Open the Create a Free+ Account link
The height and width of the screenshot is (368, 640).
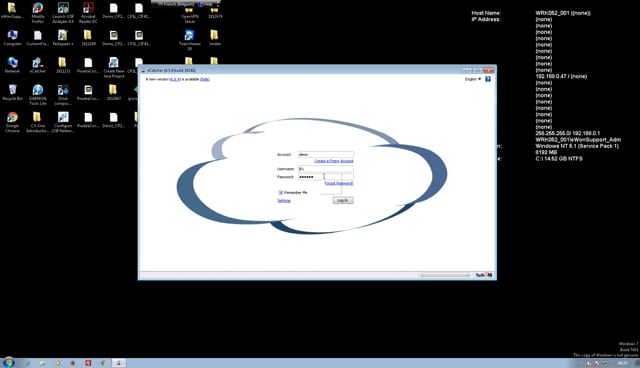(x=333, y=161)
